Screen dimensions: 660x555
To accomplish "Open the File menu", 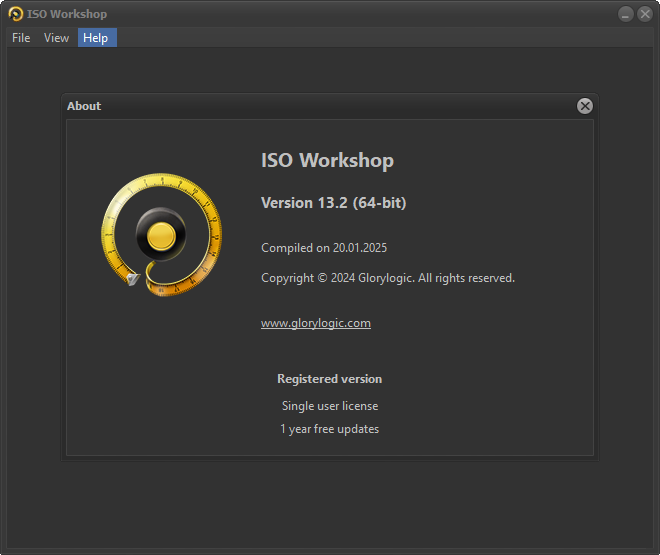I will (21, 38).
